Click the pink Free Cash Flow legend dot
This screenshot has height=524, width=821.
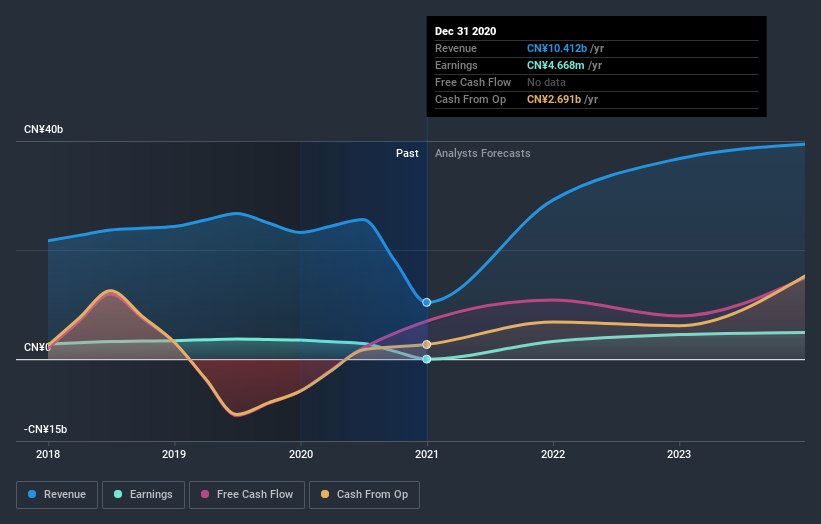(205, 494)
